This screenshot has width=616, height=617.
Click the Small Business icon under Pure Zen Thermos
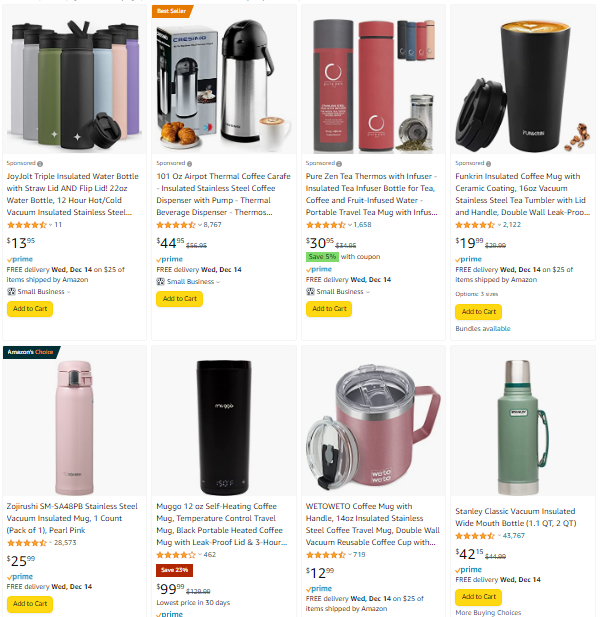310,292
